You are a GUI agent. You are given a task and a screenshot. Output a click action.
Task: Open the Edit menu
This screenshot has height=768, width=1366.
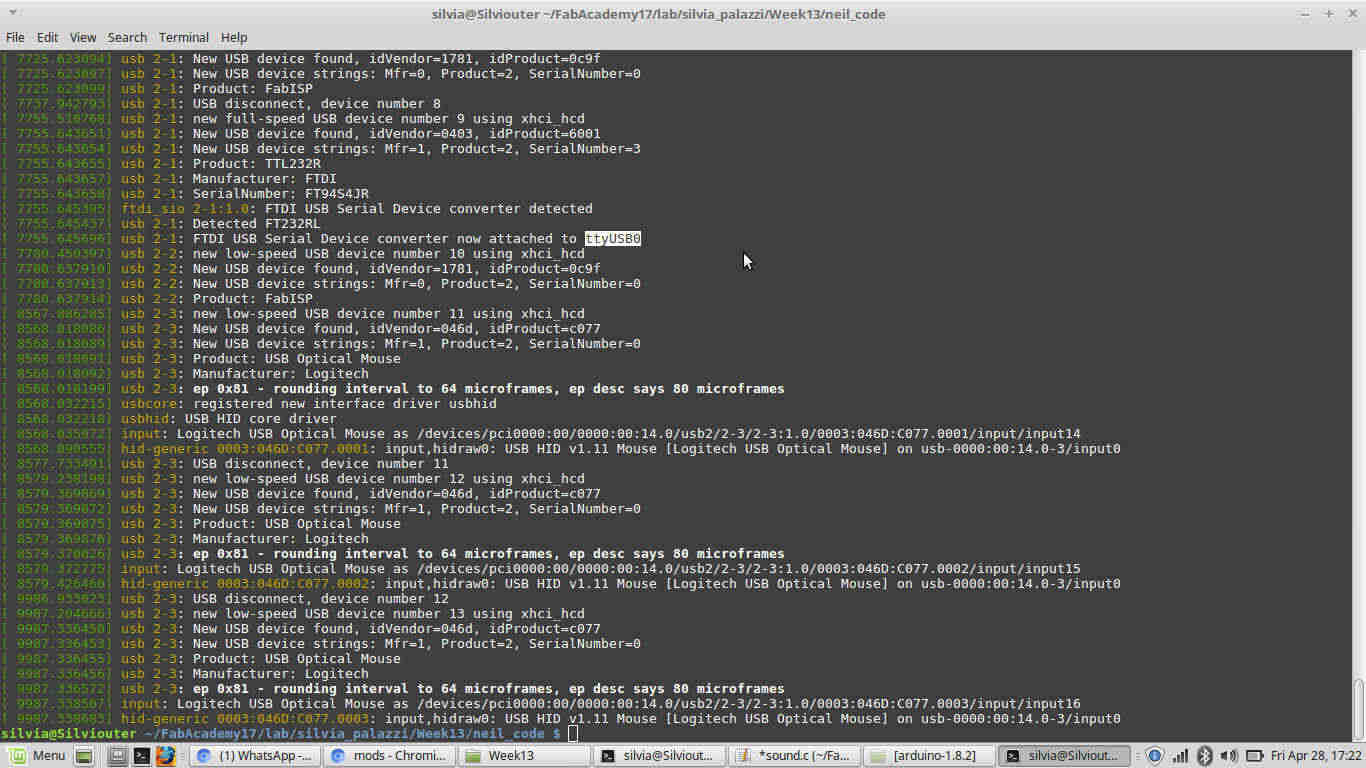[47, 37]
